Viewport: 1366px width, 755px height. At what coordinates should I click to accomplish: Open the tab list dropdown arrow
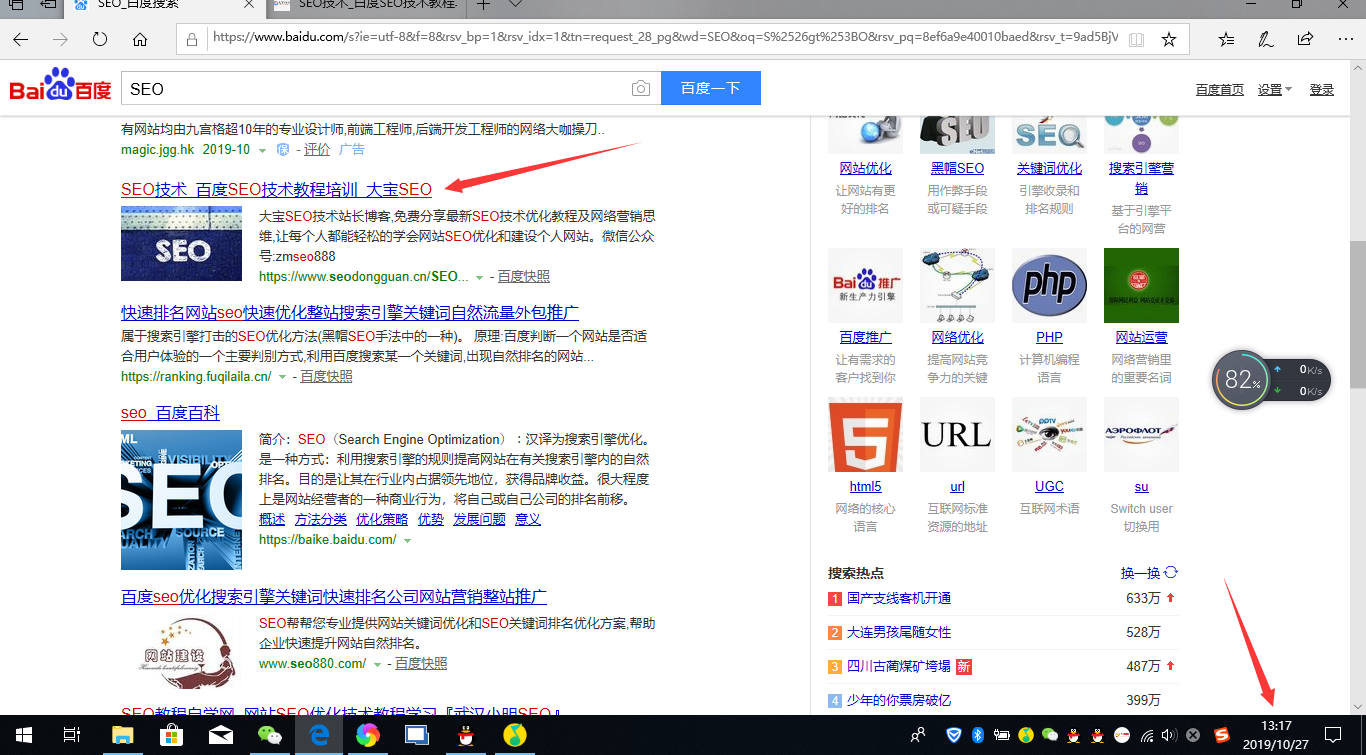click(x=513, y=5)
